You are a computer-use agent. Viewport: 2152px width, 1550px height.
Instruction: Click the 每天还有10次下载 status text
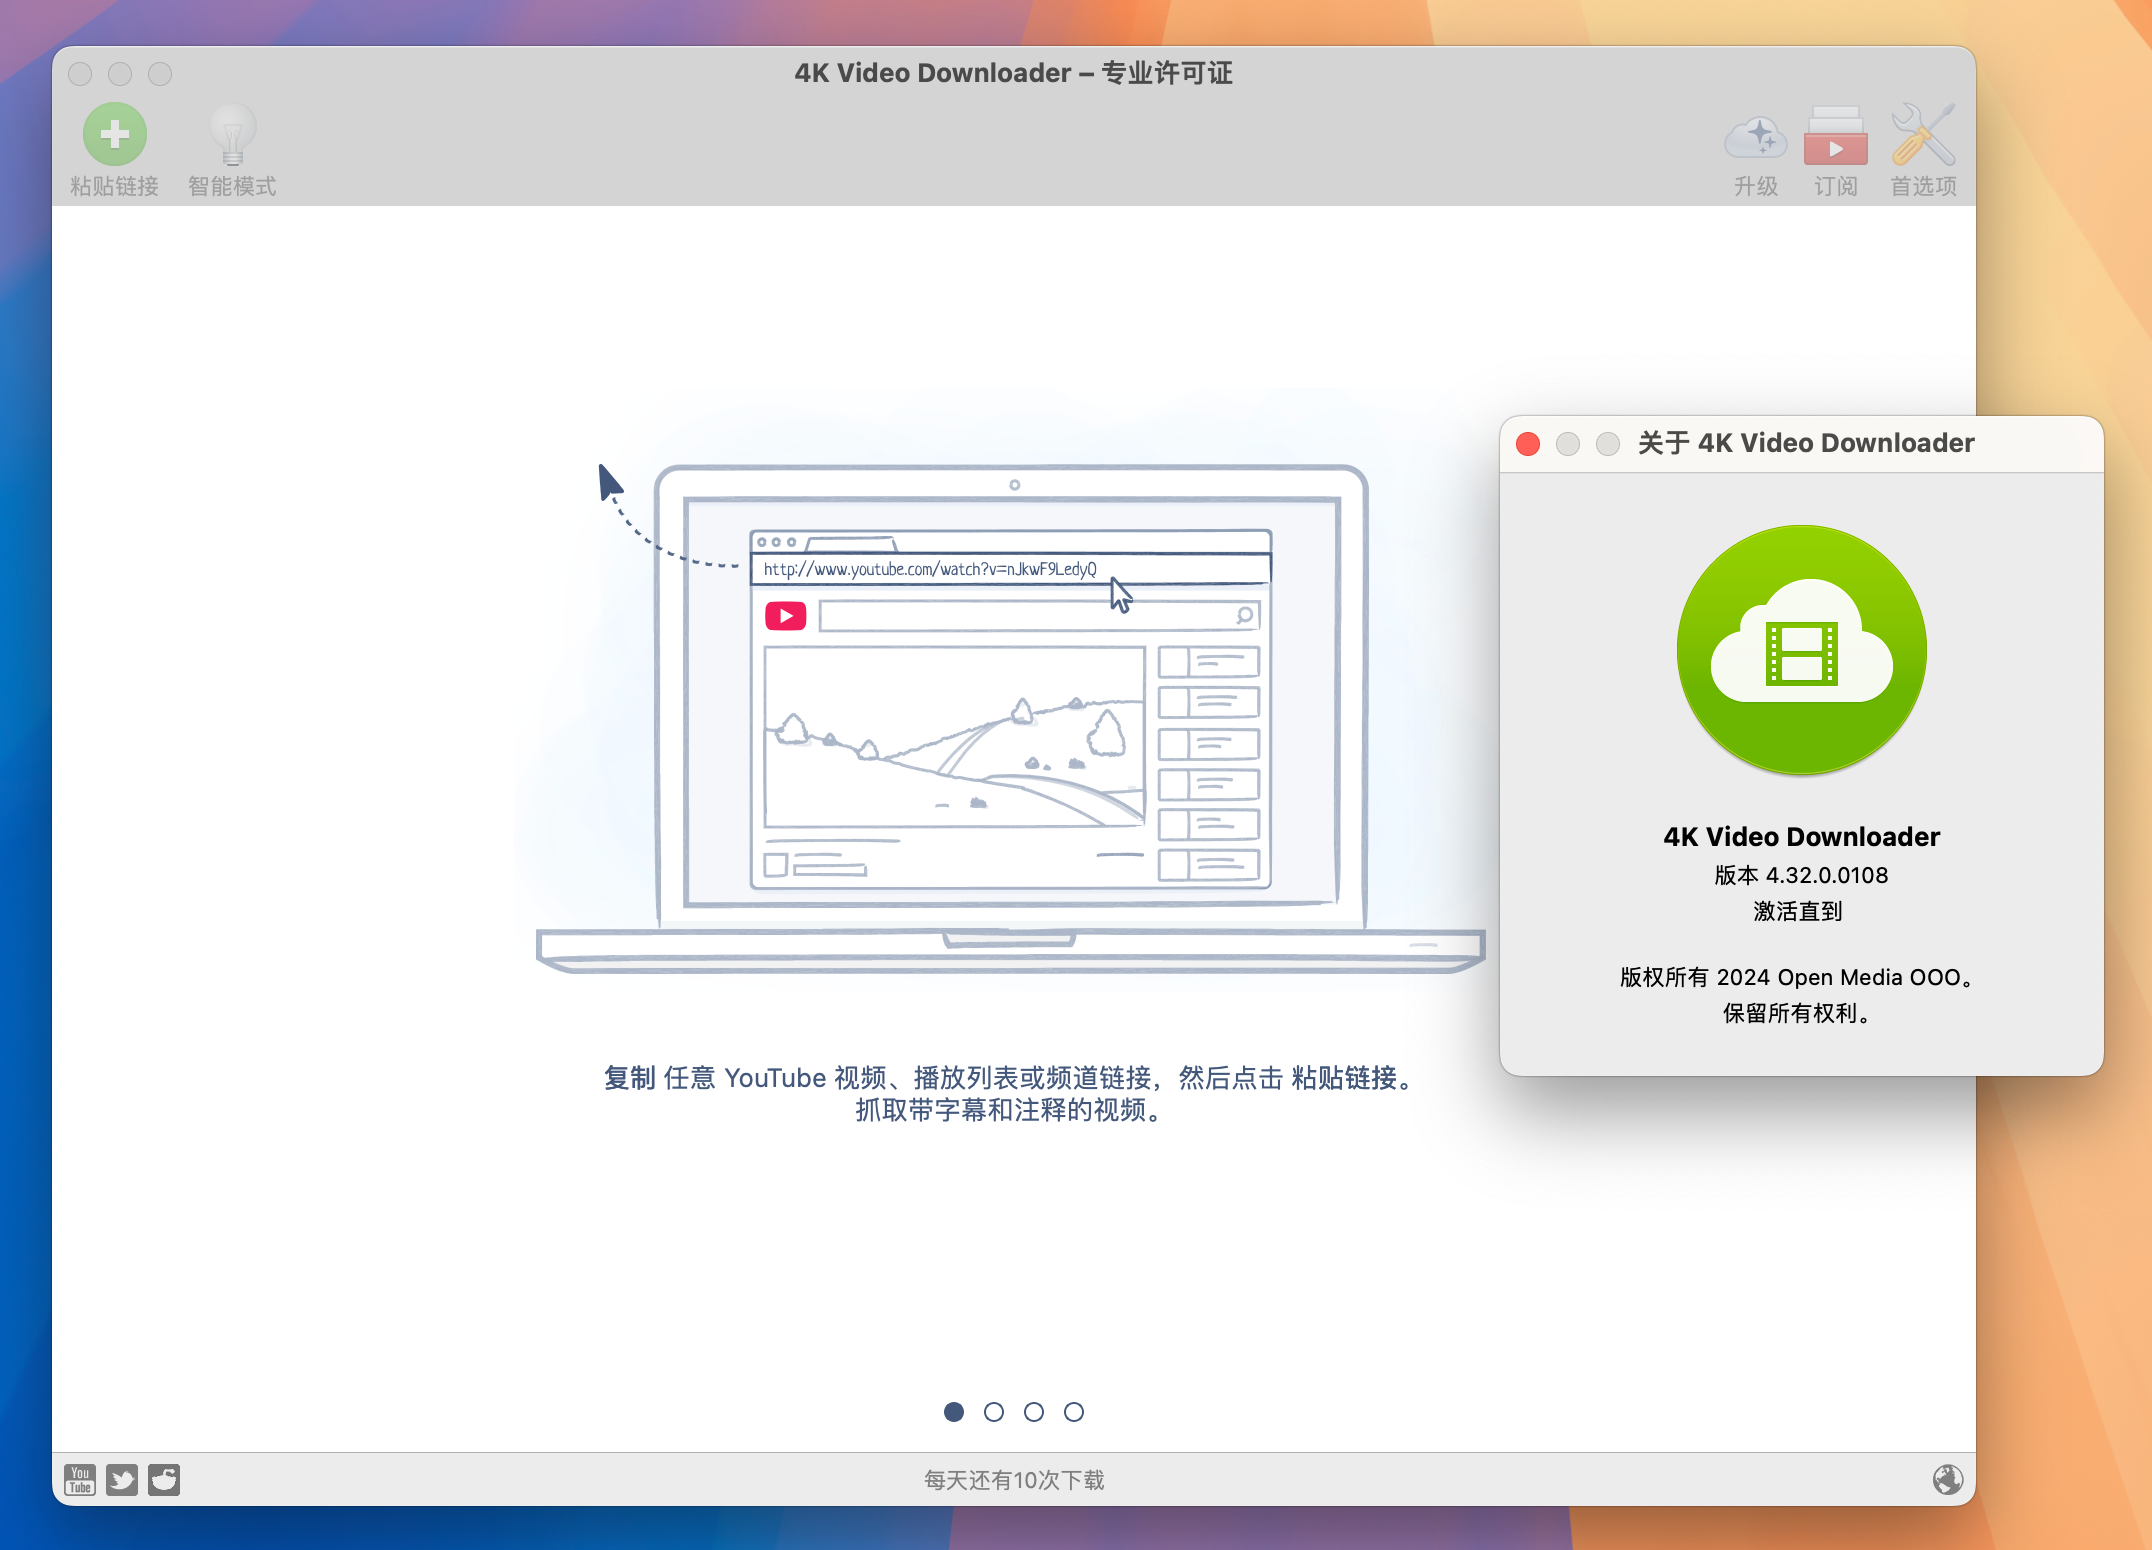(x=1014, y=1480)
